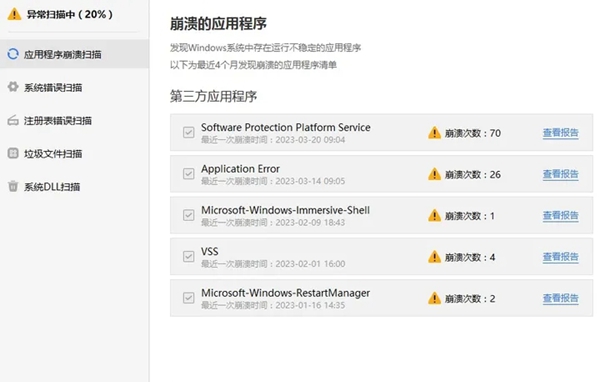The height and width of the screenshot is (382, 600).
Task: Uncheck Software Protection Platform Service checkbox
Action: pos(189,132)
